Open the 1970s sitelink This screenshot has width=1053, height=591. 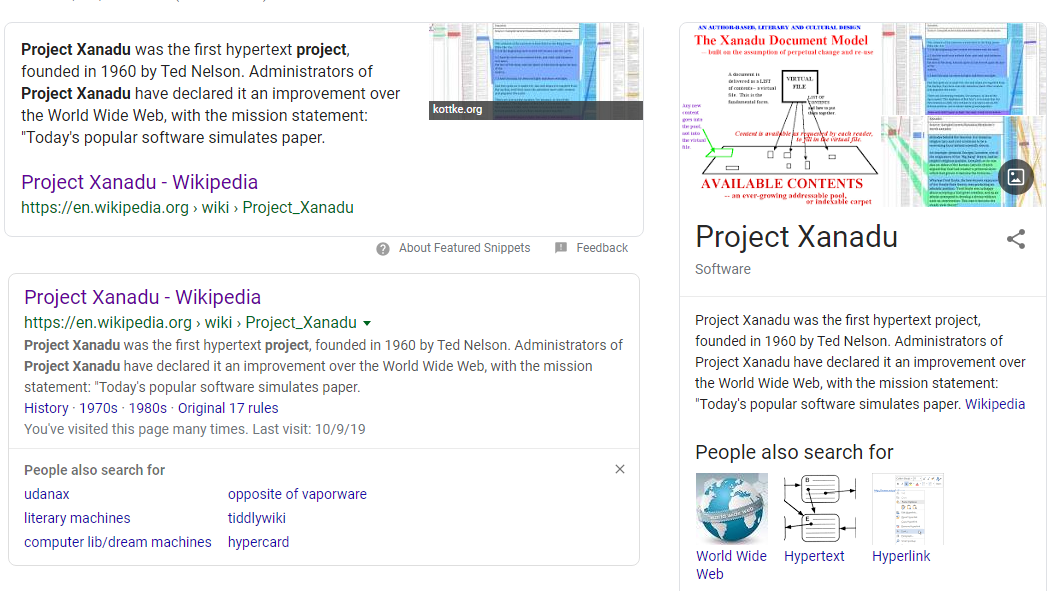coord(98,408)
